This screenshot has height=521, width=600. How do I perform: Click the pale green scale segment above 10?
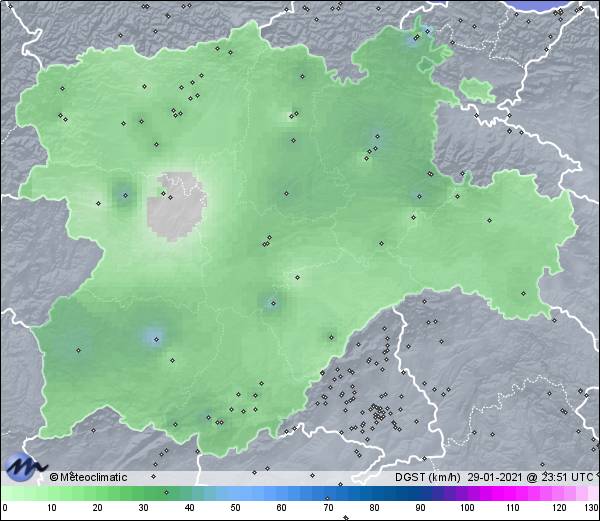coord(52,493)
